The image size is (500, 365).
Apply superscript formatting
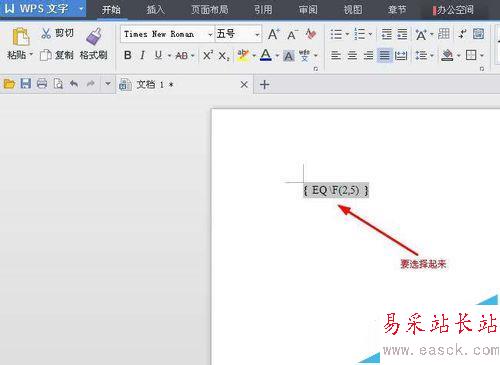(208, 55)
